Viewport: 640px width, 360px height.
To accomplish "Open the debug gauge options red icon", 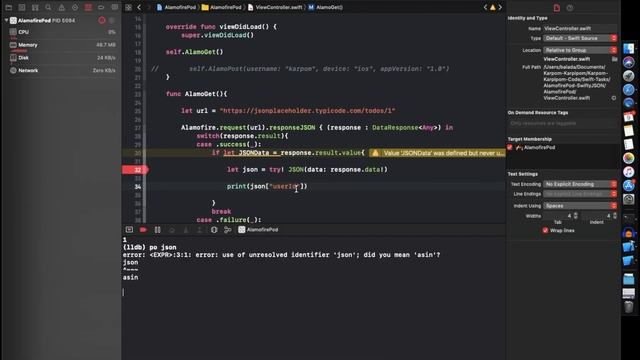I will pos(102,20).
